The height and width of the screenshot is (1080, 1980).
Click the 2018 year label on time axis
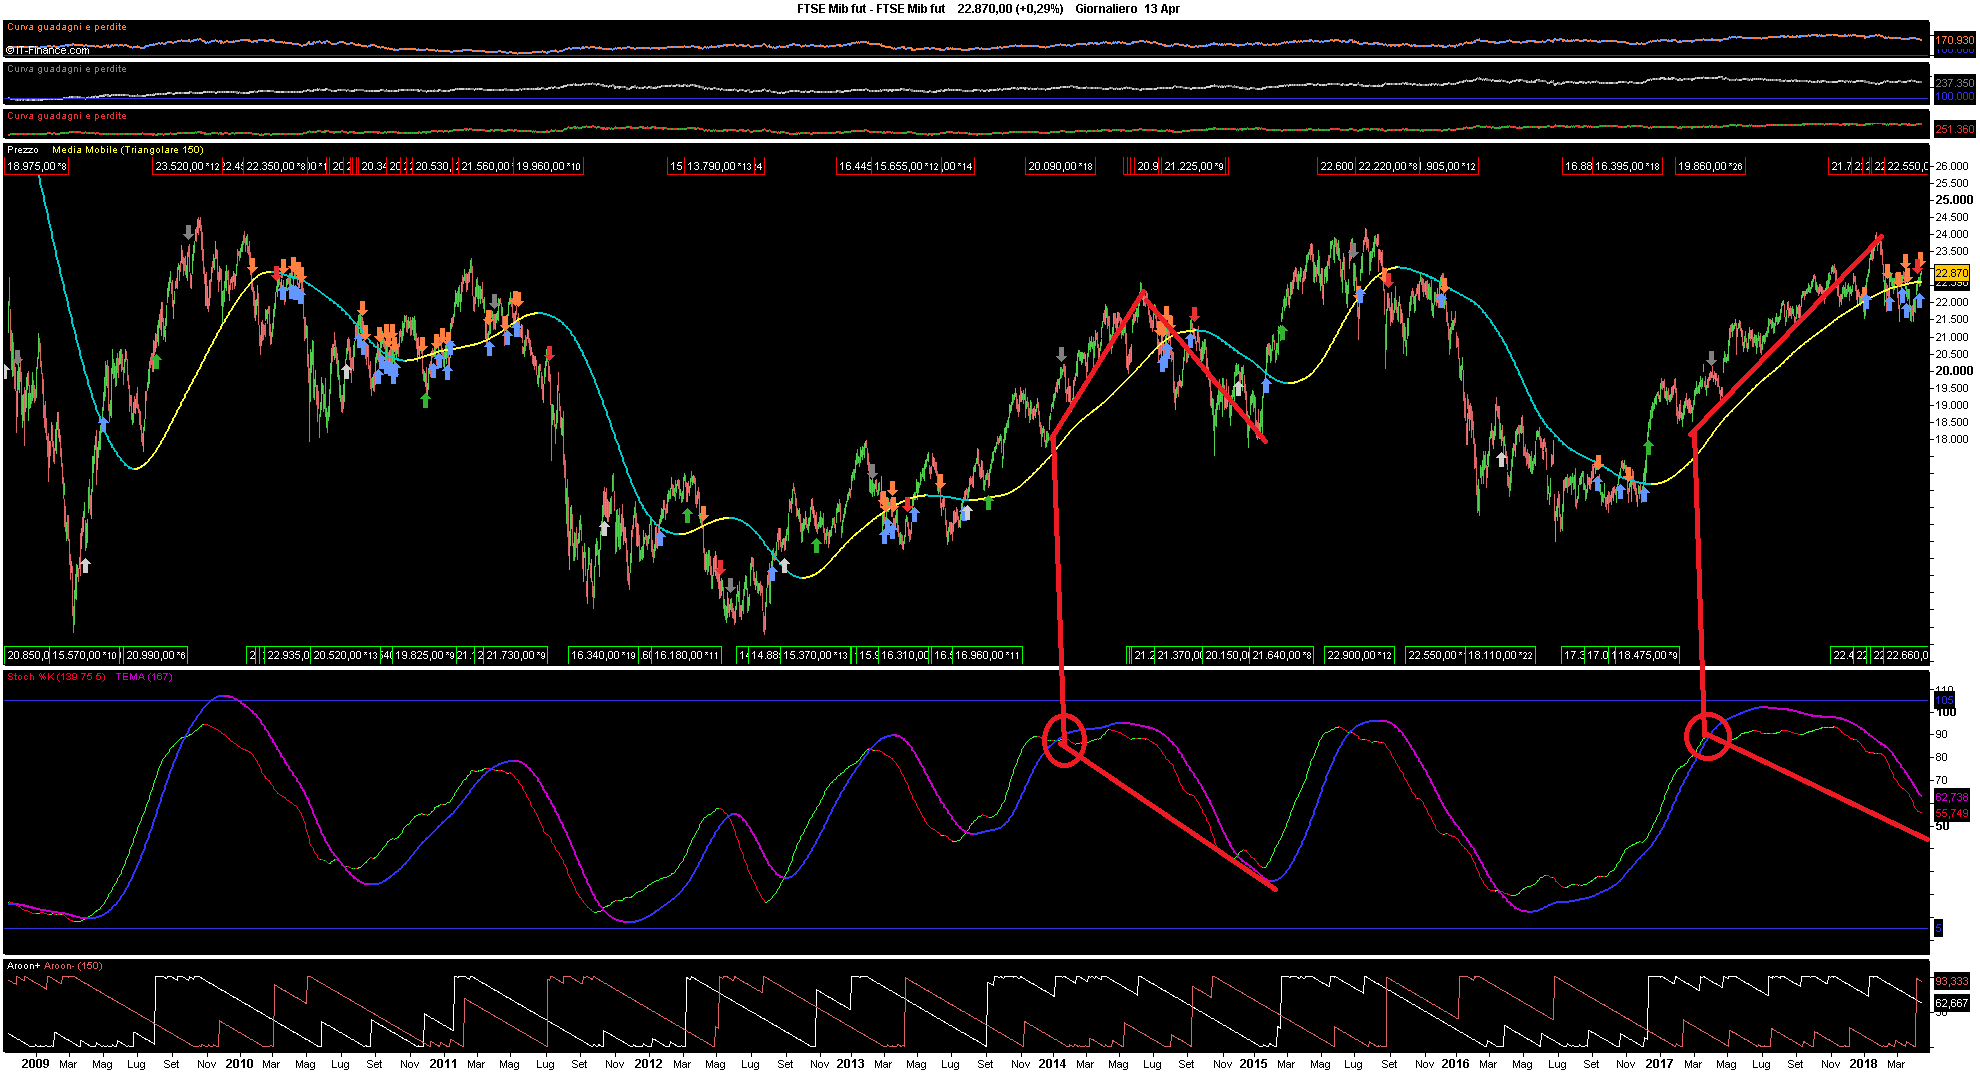click(1863, 1064)
